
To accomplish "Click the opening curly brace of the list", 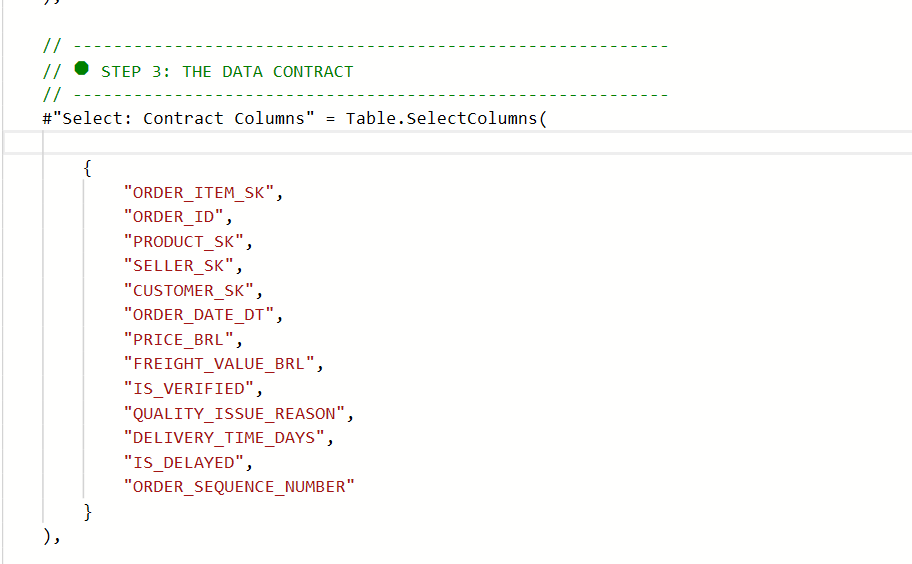I will tap(88, 168).
